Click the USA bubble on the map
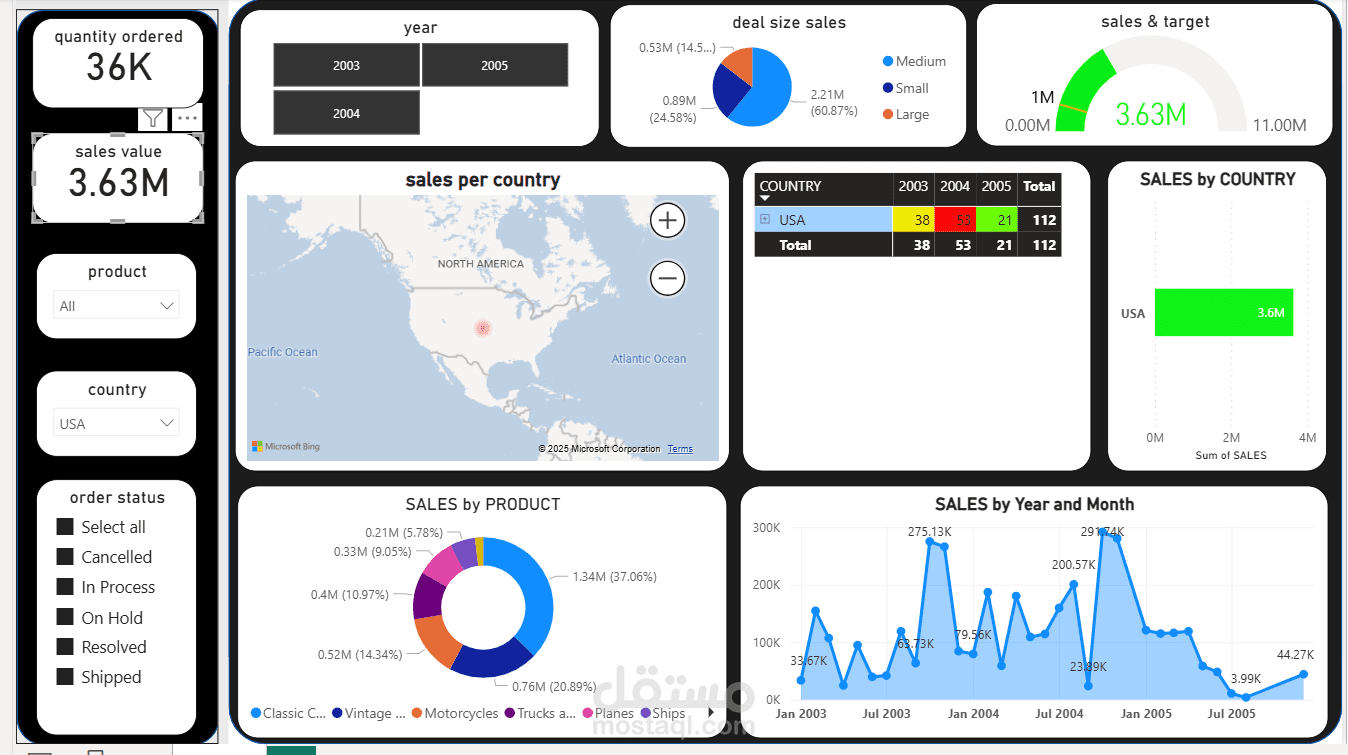This screenshot has width=1348, height=755. 483,327
